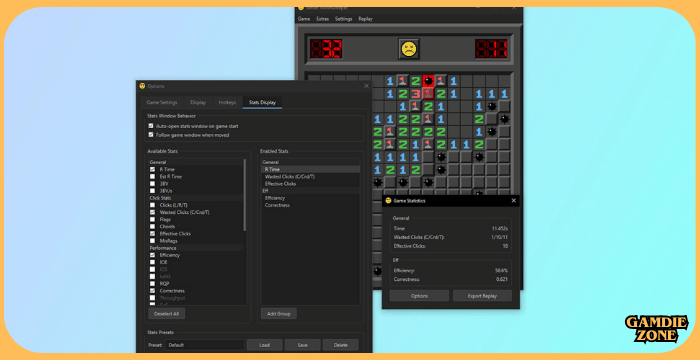The height and width of the screenshot is (360, 700).
Task: Click the Deselect All button
Action: (x=167, y=314)
